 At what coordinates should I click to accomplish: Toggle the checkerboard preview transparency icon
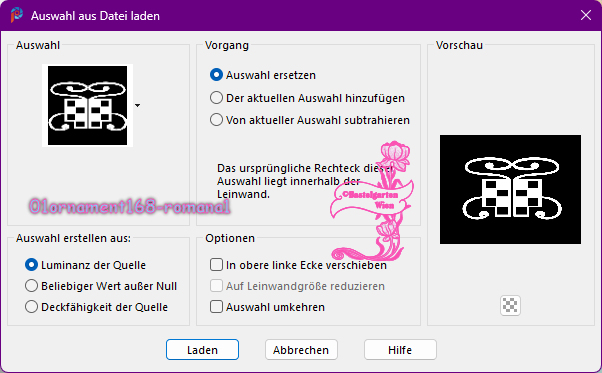click(510, 305)
